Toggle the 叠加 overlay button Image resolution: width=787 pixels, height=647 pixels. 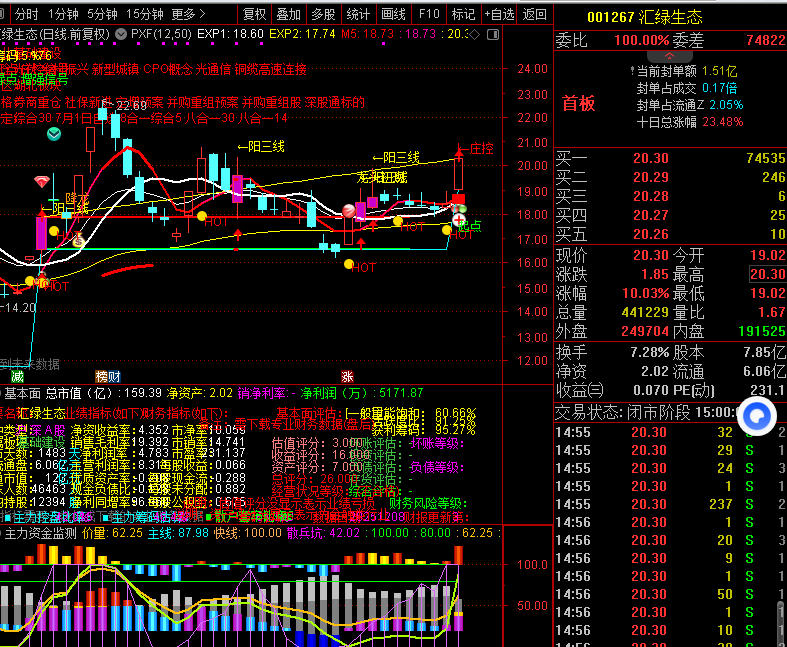pos(288,14)
